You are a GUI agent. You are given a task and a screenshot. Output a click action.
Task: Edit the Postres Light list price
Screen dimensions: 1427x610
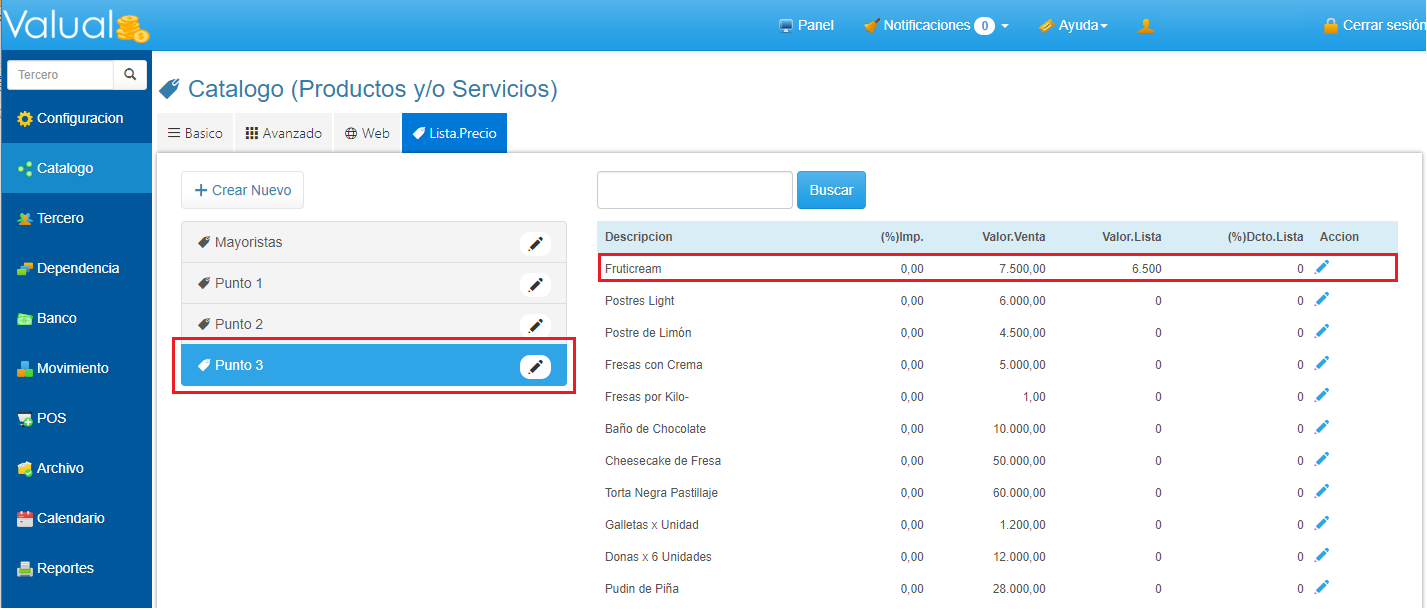point(1322,299)
